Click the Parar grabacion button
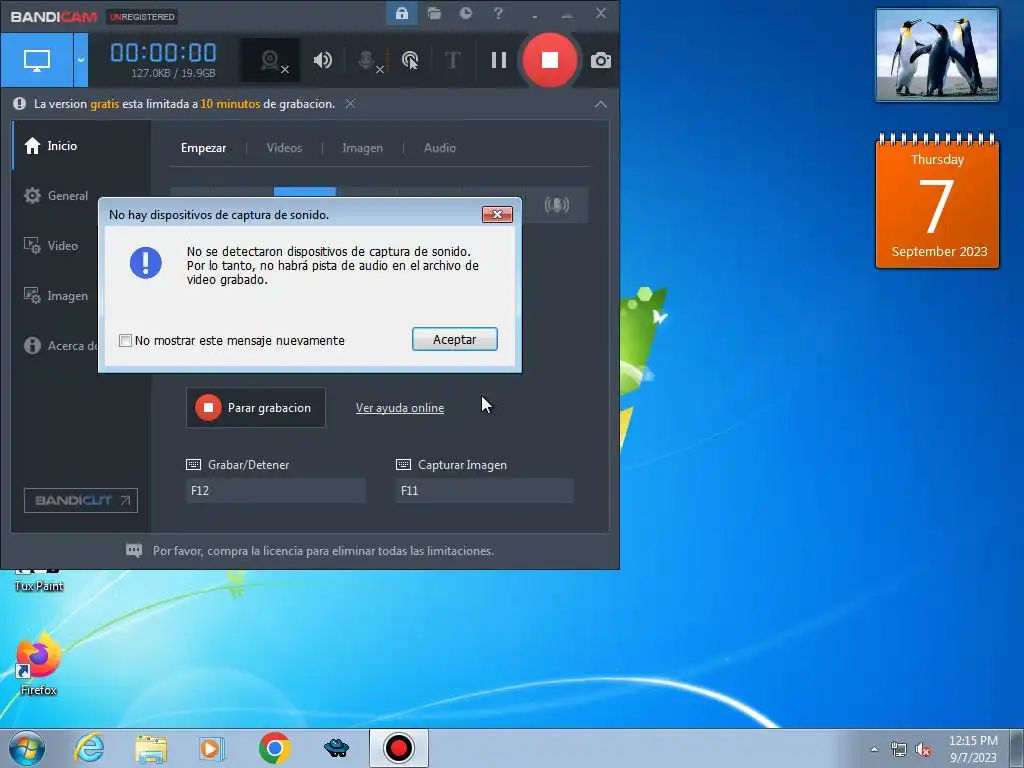 coord(256,408)
